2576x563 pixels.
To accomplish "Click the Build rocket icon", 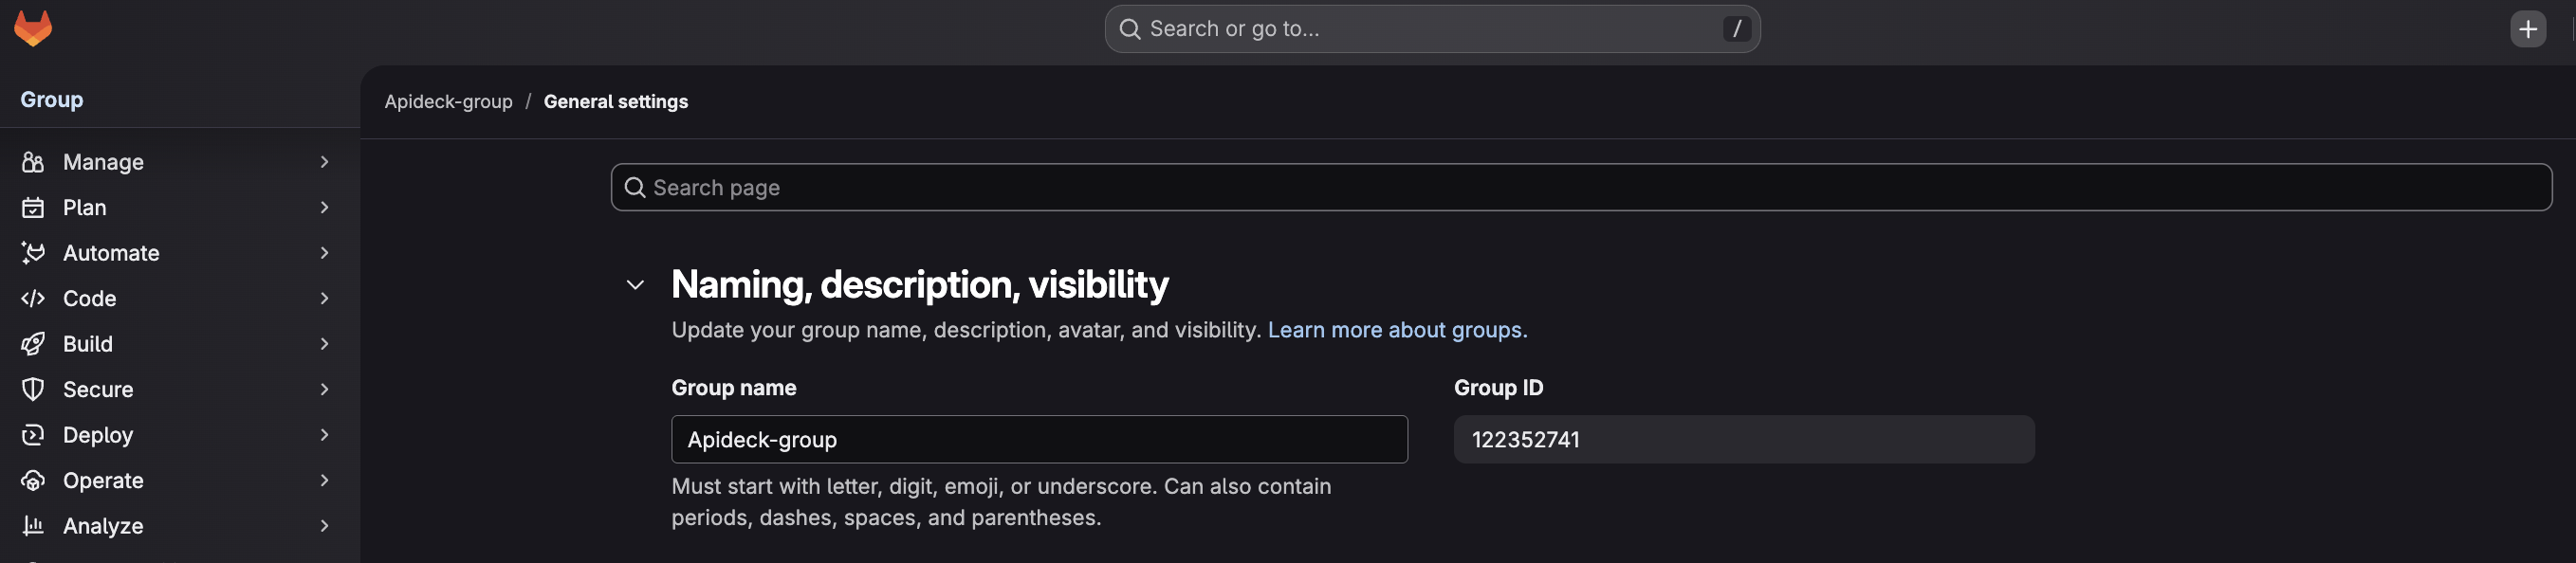I will point(33,344).
